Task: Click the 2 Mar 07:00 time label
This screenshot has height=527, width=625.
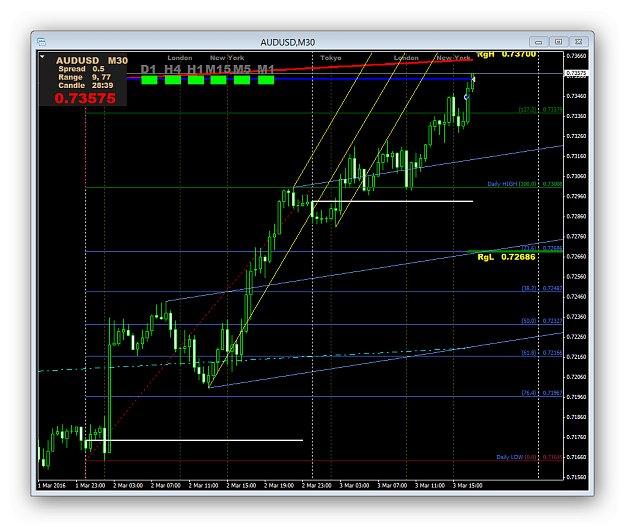Action: tap(166, 486)
